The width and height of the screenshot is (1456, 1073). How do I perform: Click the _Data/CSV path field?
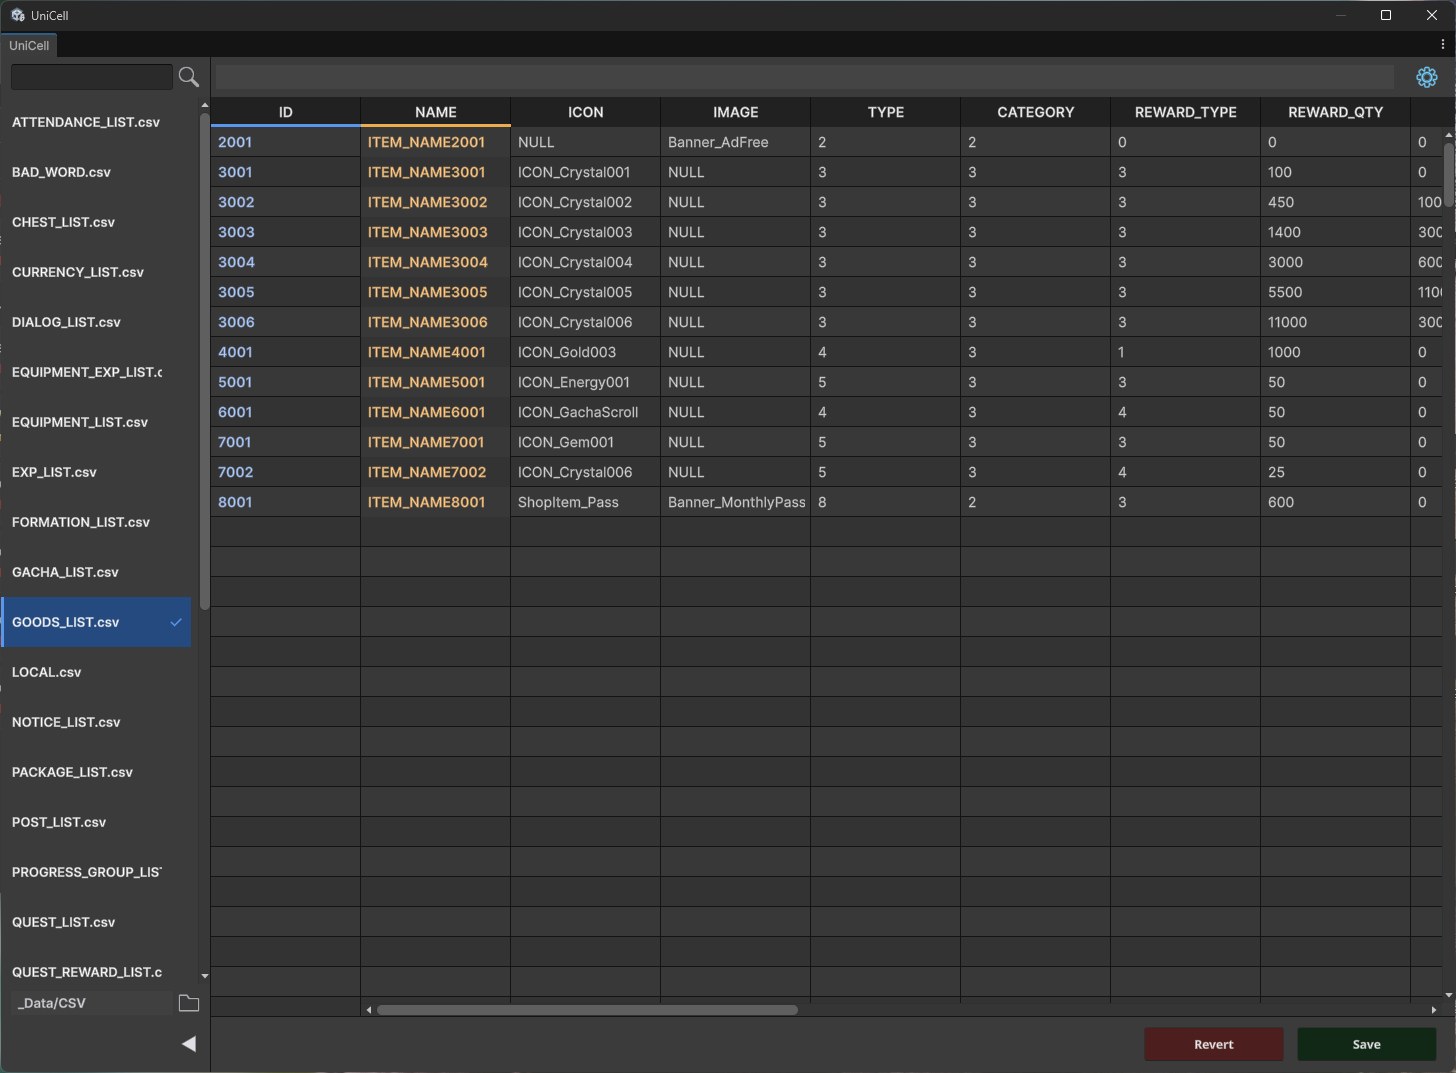pyautogui.click(x=91, y=1003)
